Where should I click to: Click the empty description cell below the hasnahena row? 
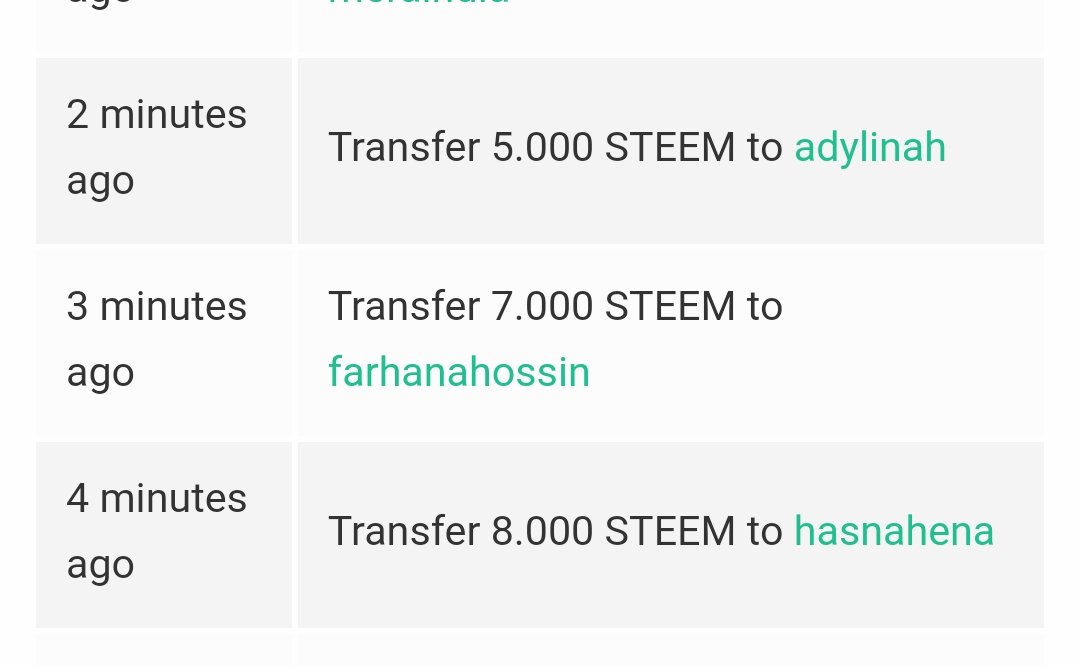click(x=671, y=650)
